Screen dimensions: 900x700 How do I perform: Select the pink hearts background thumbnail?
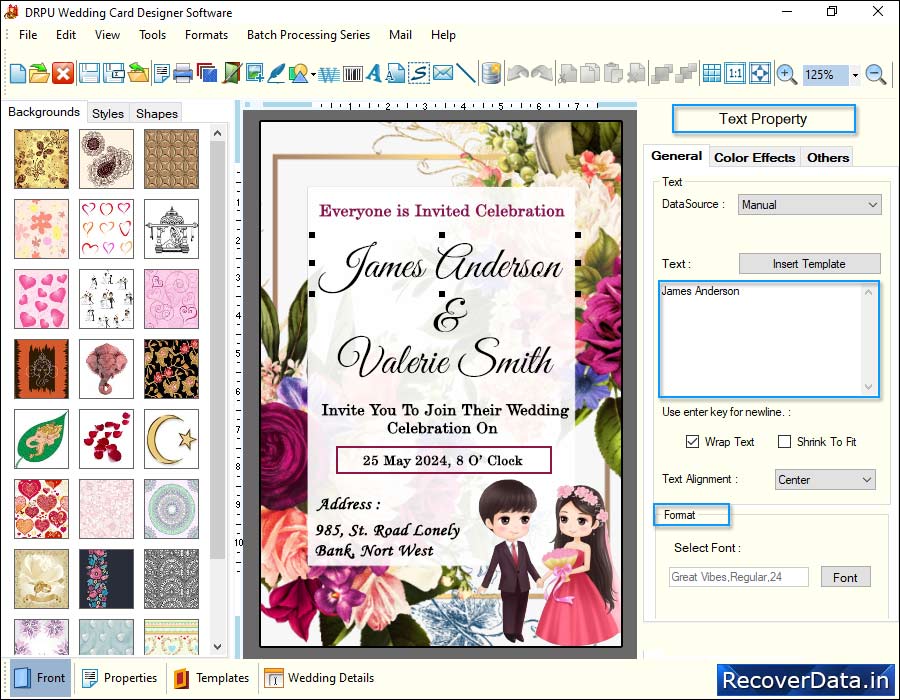[41, 299]
